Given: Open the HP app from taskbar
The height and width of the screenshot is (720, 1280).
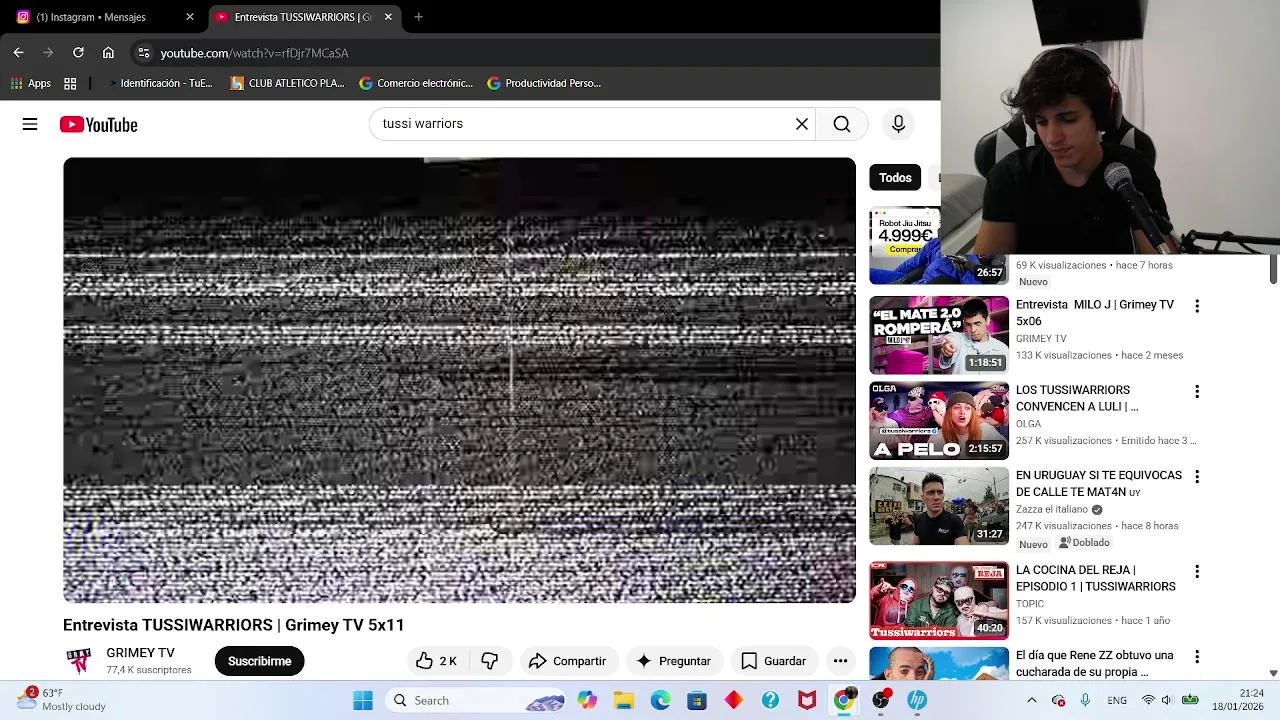Looking at the screenshot, I should pyautogui.click(x=917, y=700).
